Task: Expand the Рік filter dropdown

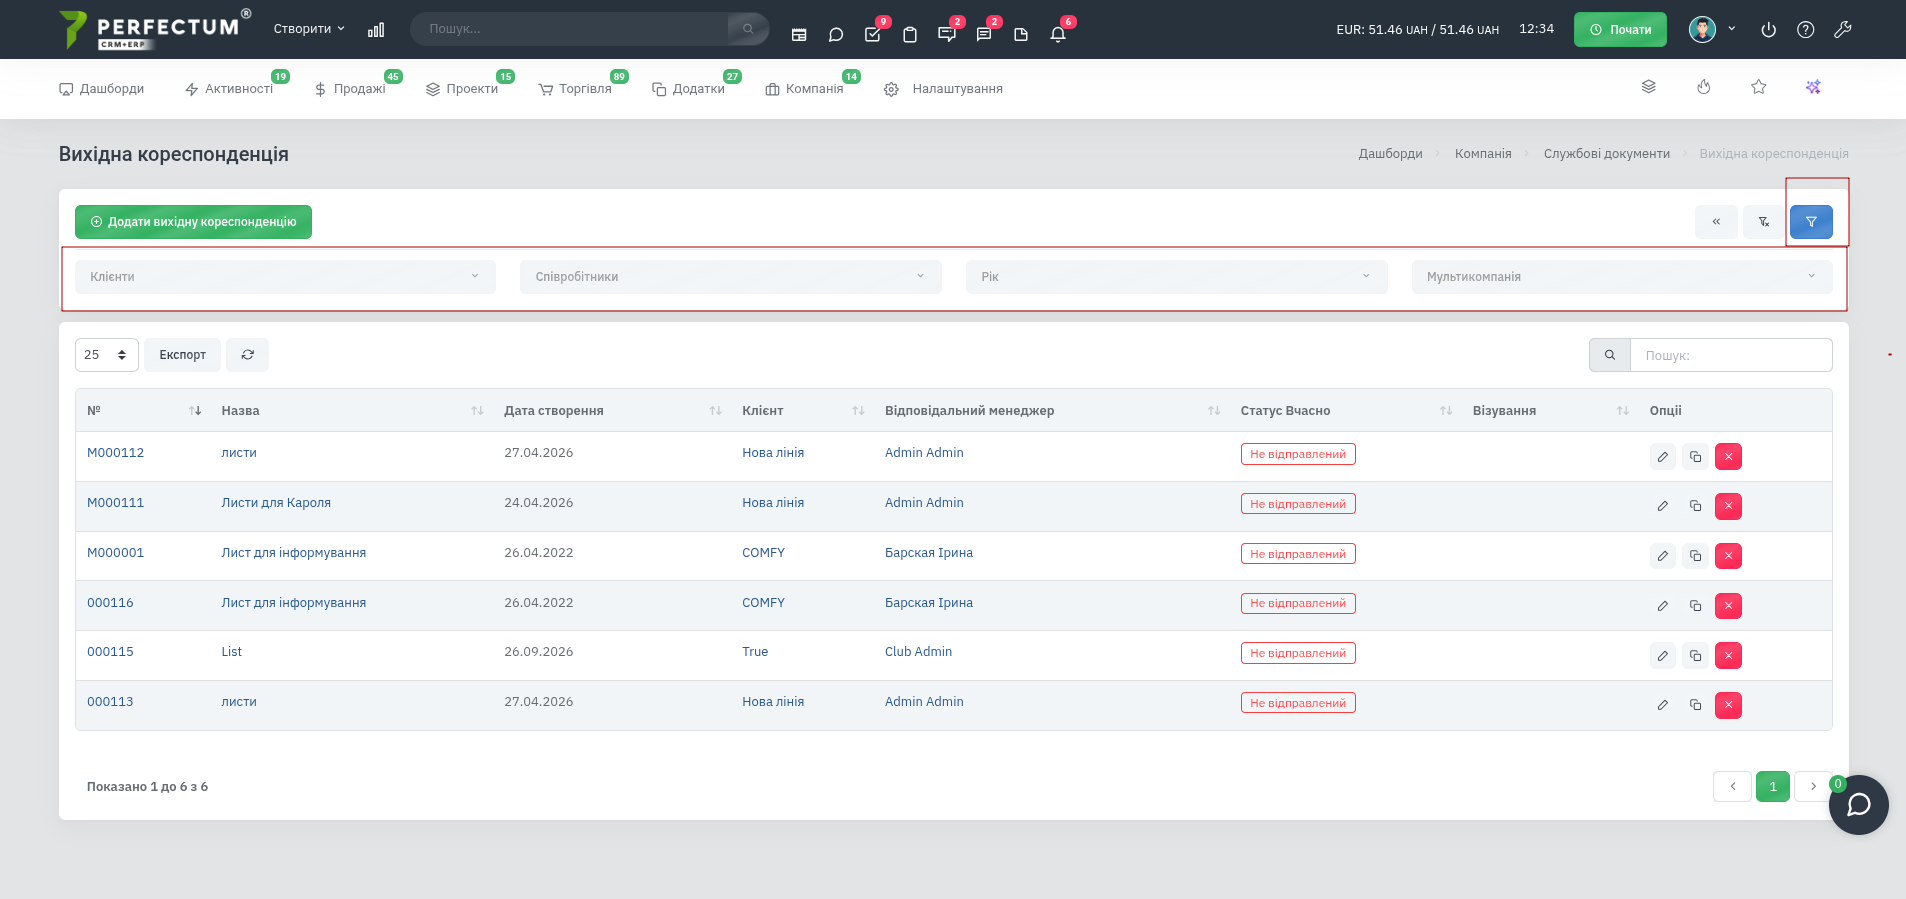Action: click(1176, 277)
